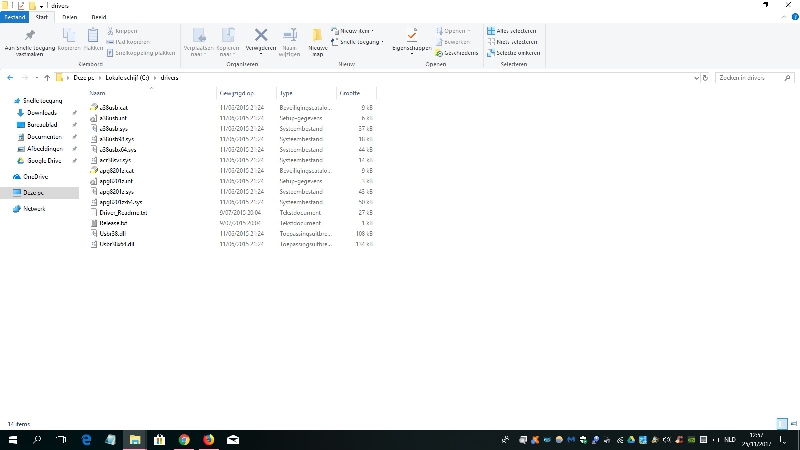Click the Paste (Plakken) clipboard icon
This screenshot has width=800, height=450.
coord(93,37)
